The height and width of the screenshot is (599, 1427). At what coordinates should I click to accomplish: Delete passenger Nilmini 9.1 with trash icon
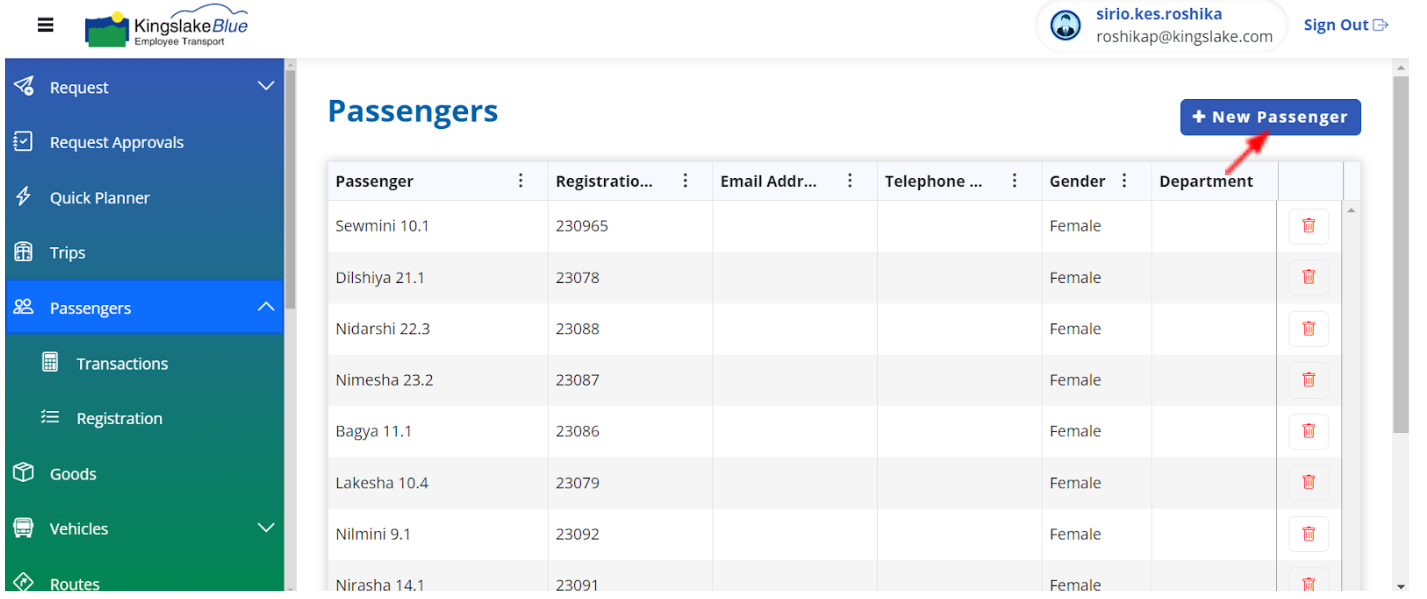point(1308,534)
